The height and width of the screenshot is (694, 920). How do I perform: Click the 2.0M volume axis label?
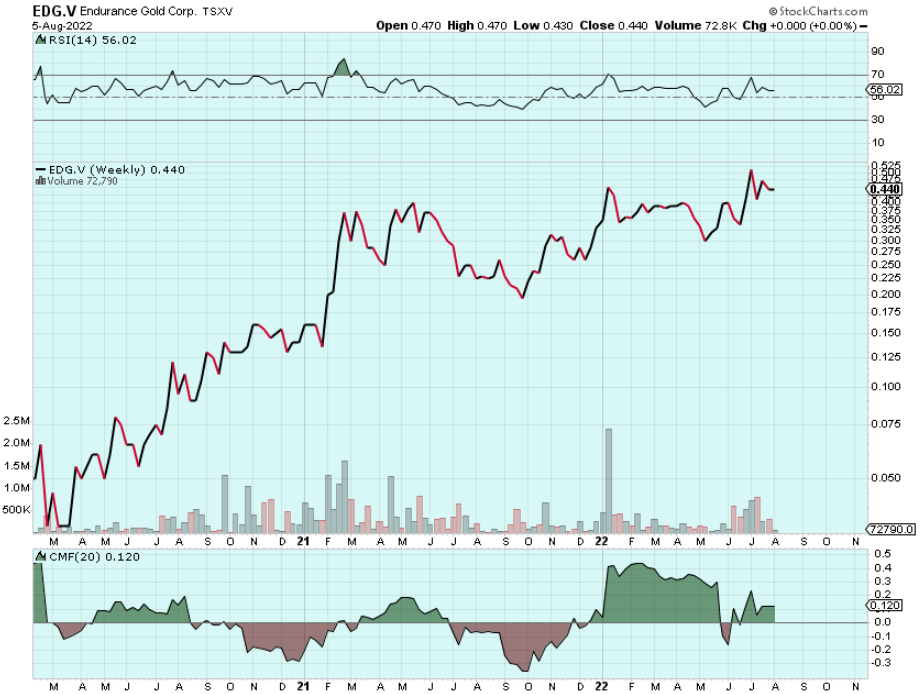[16, 443]
